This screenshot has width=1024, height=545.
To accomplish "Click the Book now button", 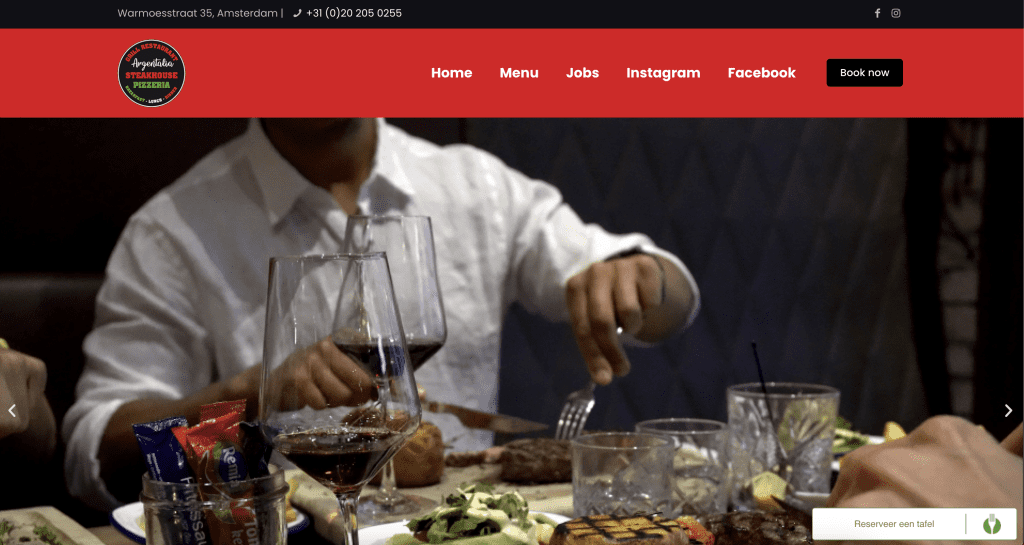I will (865, 72).
